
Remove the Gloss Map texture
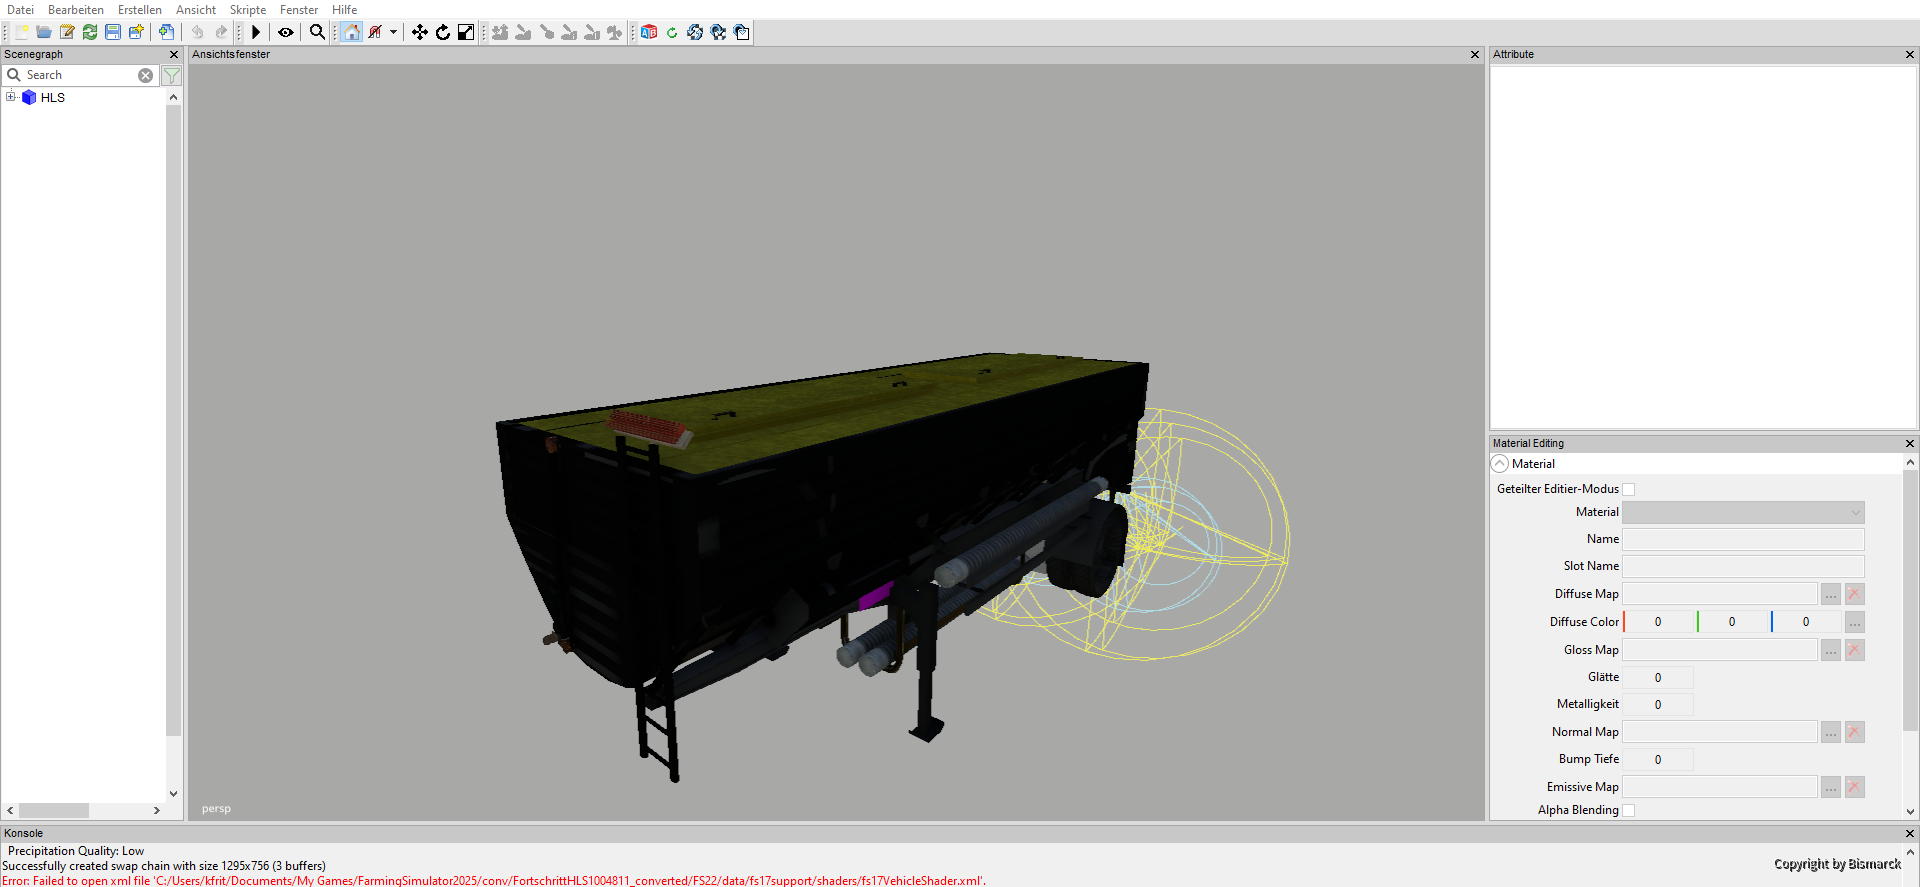pos(1854,650)
